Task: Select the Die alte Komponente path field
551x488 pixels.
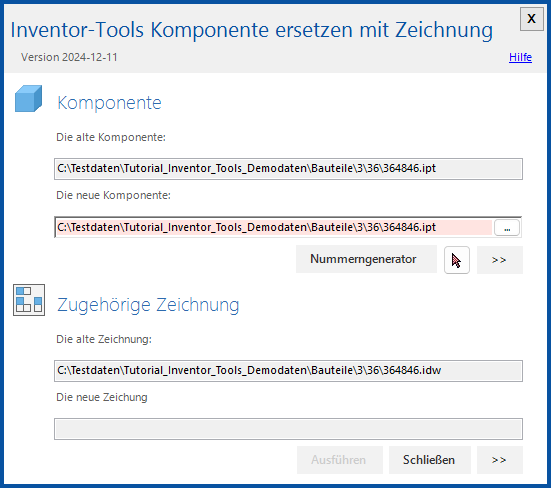Action: point(288,169)
